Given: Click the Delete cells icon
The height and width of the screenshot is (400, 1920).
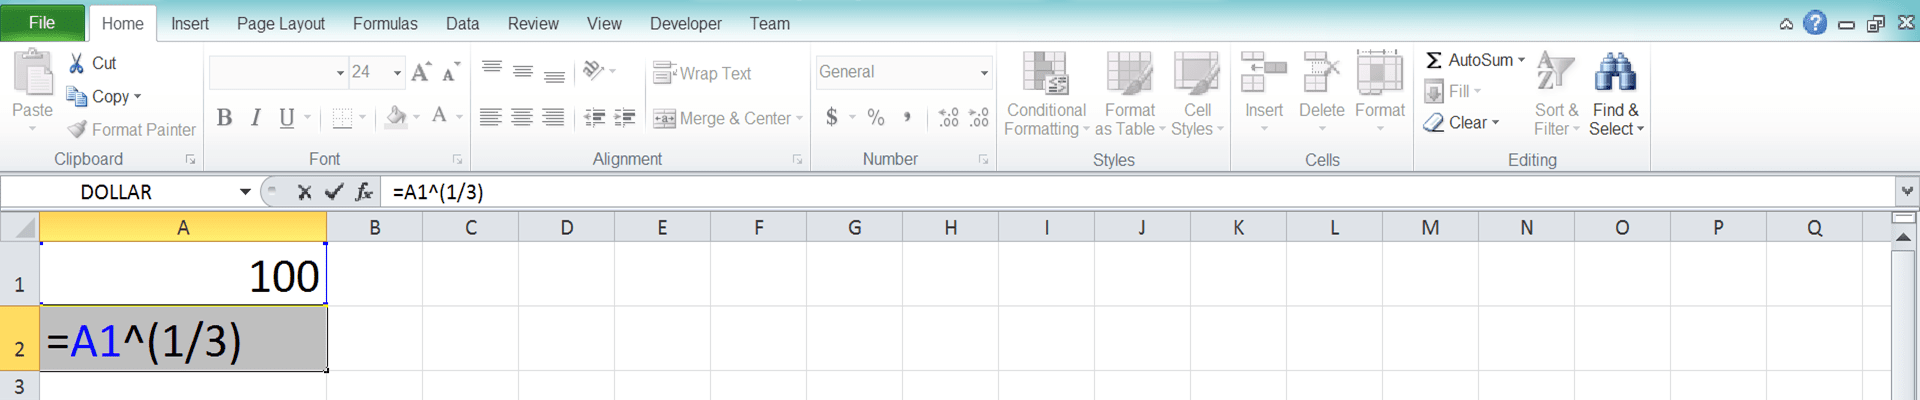Looking at the screenshot, I should 1321,74.
